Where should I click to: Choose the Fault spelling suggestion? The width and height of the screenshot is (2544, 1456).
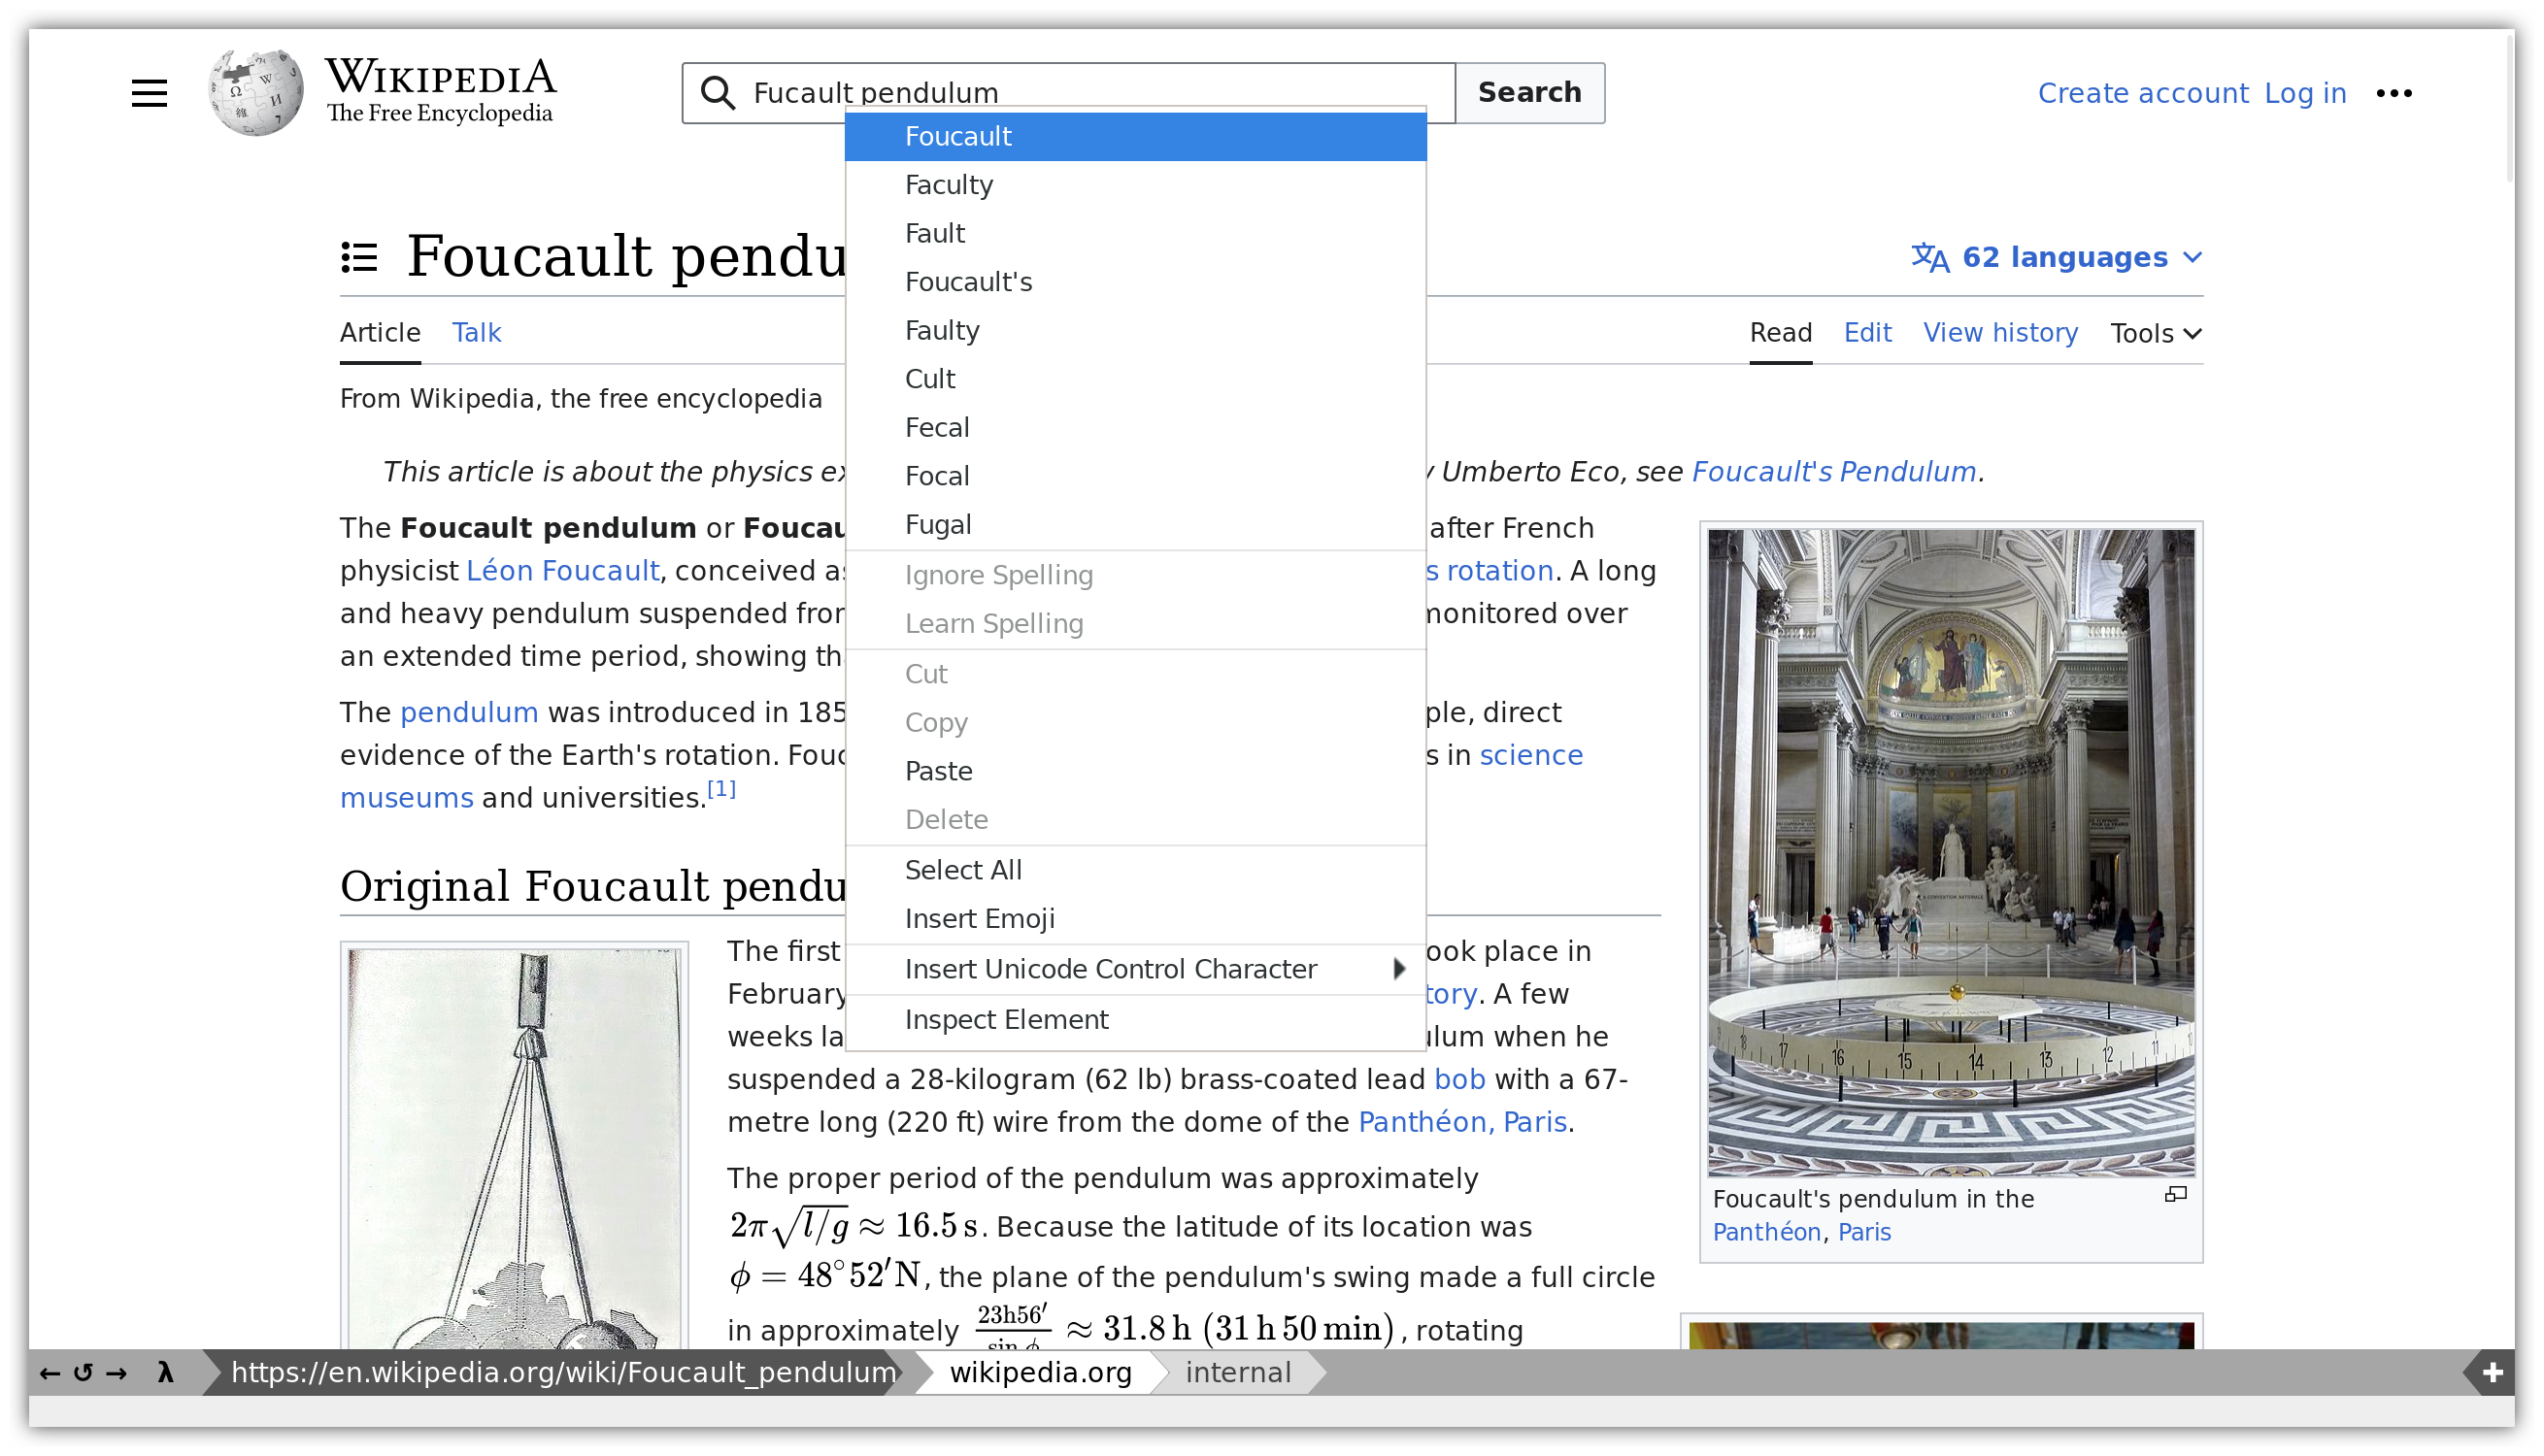(x=1135, y=233)
